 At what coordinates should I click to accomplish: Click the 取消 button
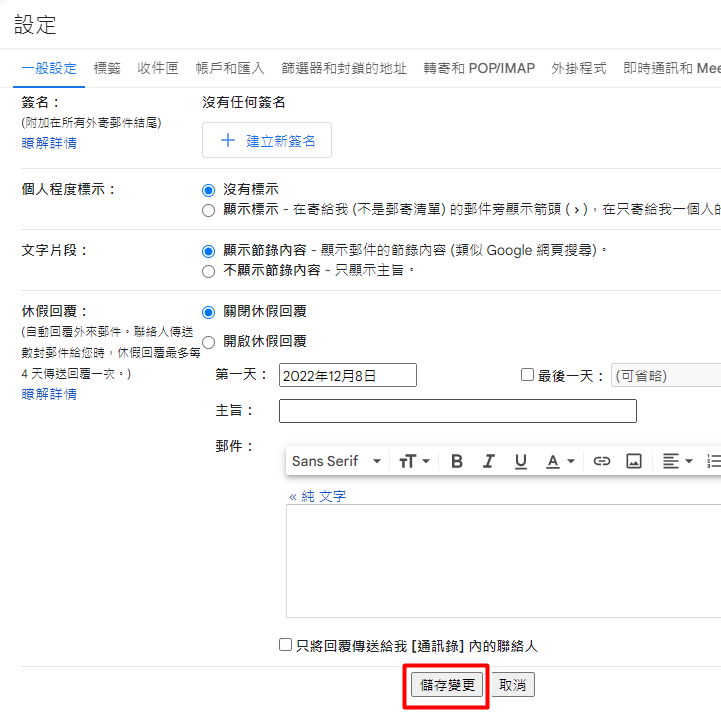pos(513,685)
